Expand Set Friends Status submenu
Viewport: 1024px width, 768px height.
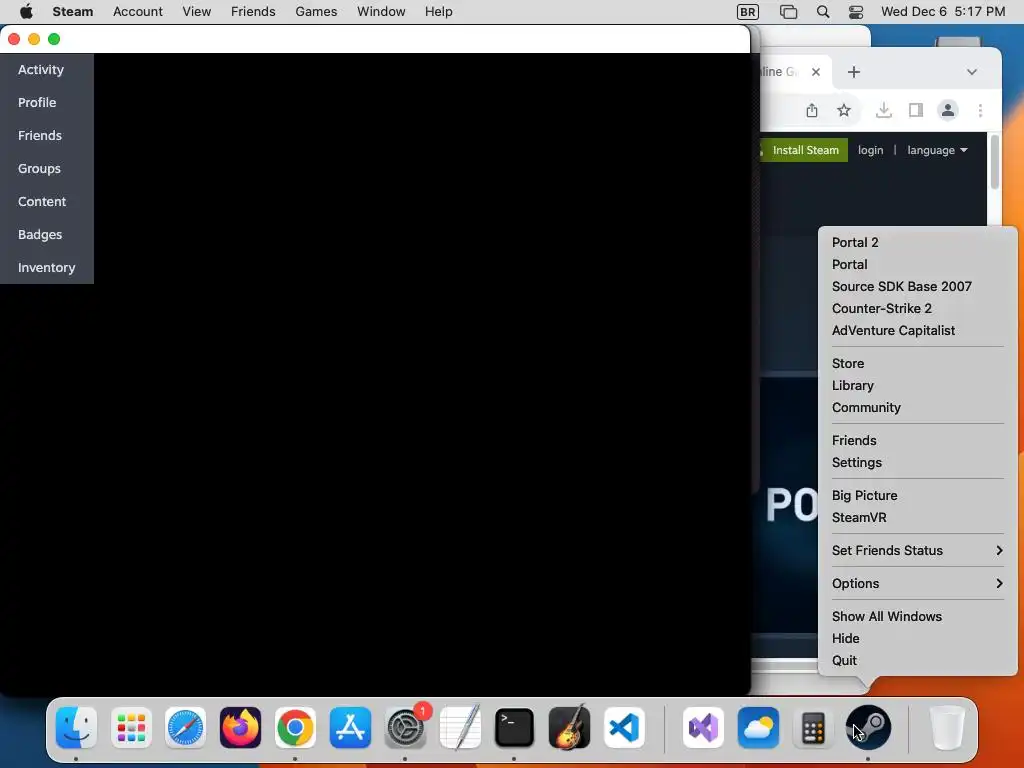[917, 551]
